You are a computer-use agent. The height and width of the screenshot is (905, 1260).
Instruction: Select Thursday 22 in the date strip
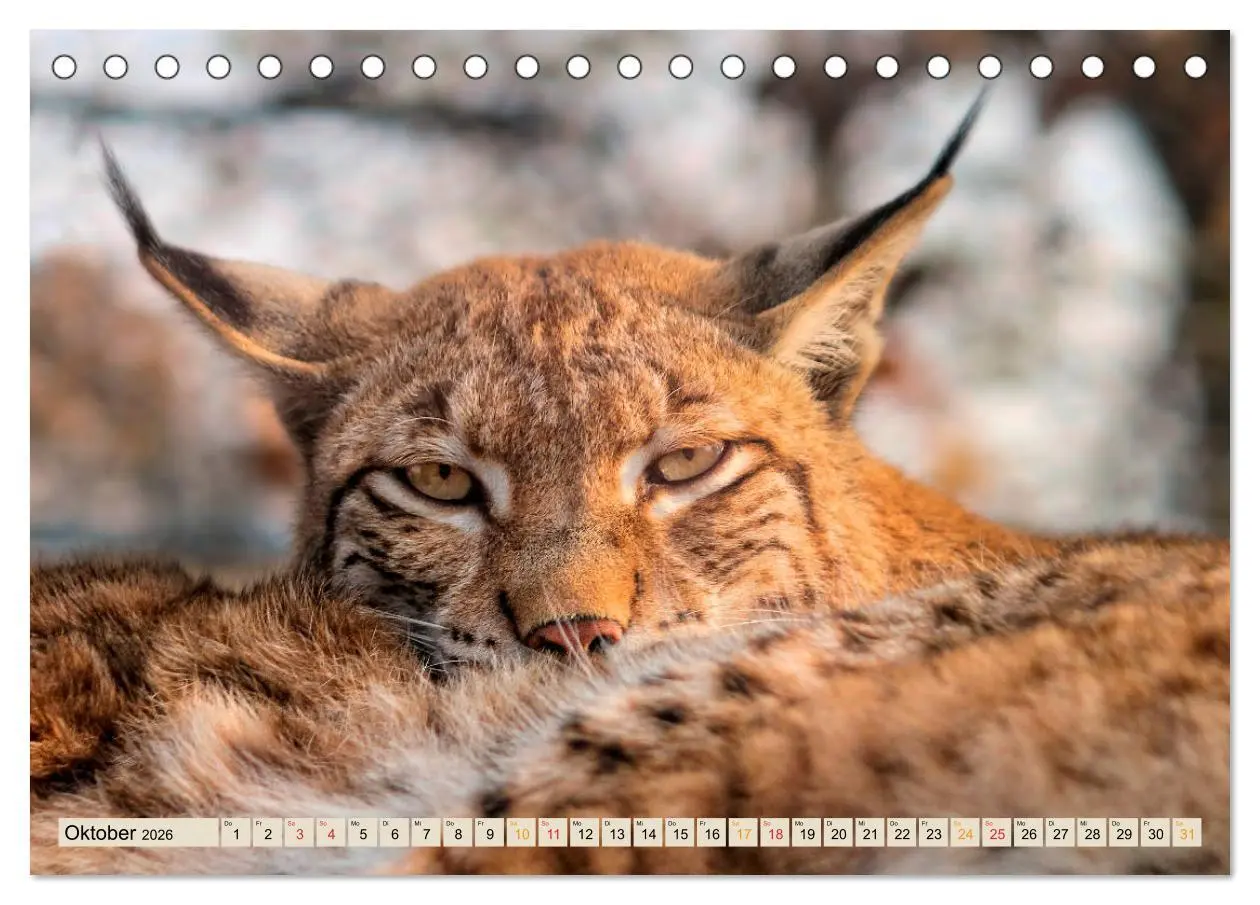click(x=902, y=832)
